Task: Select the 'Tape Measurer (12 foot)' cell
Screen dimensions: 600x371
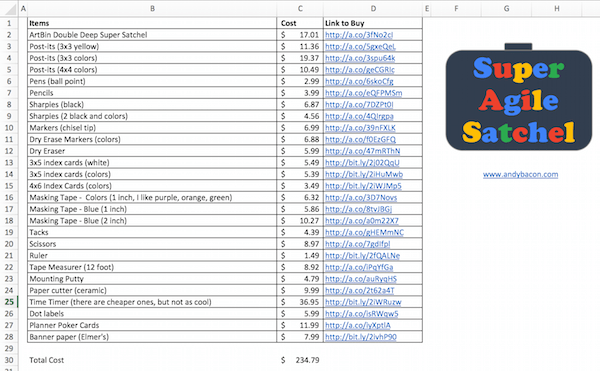Action: click(152, 267)
